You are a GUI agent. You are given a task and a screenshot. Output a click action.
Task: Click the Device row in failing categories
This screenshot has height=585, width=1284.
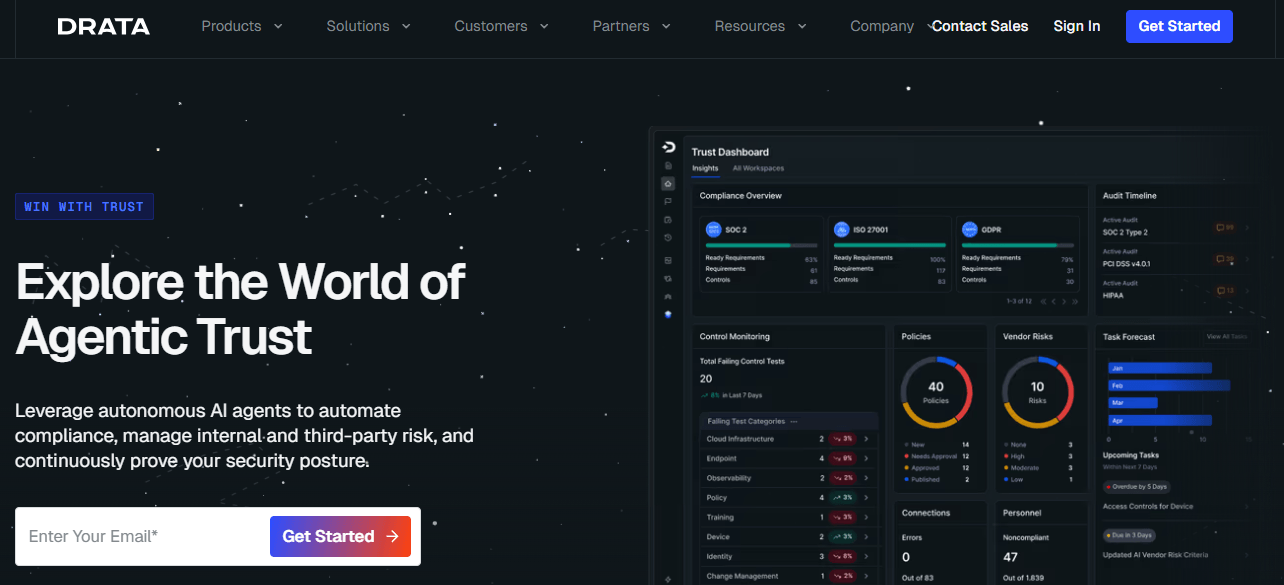coord(789,537)
